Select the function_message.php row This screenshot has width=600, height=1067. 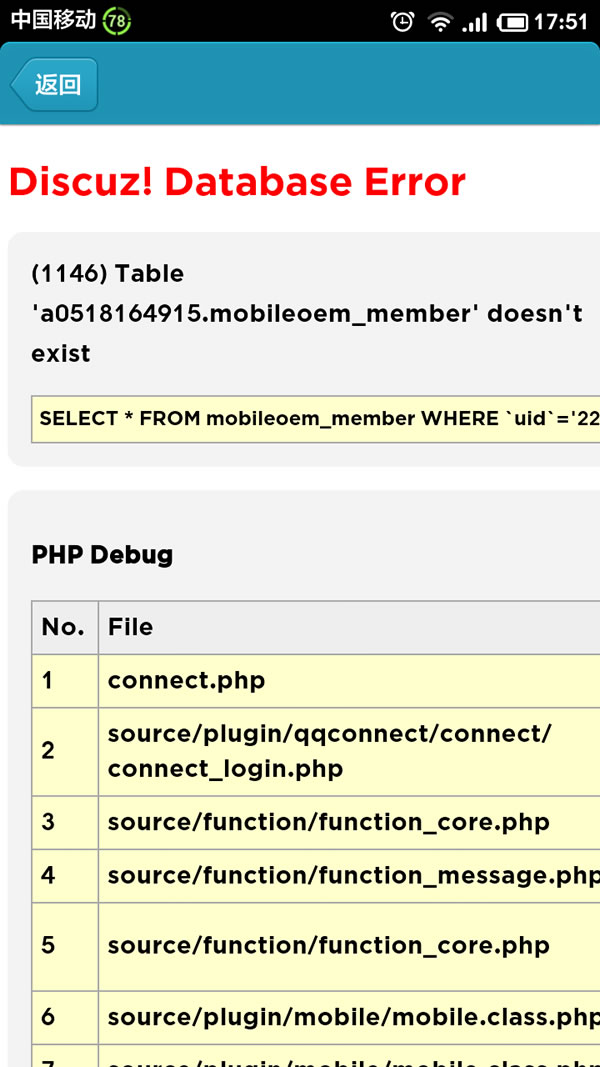coord(316,875)
